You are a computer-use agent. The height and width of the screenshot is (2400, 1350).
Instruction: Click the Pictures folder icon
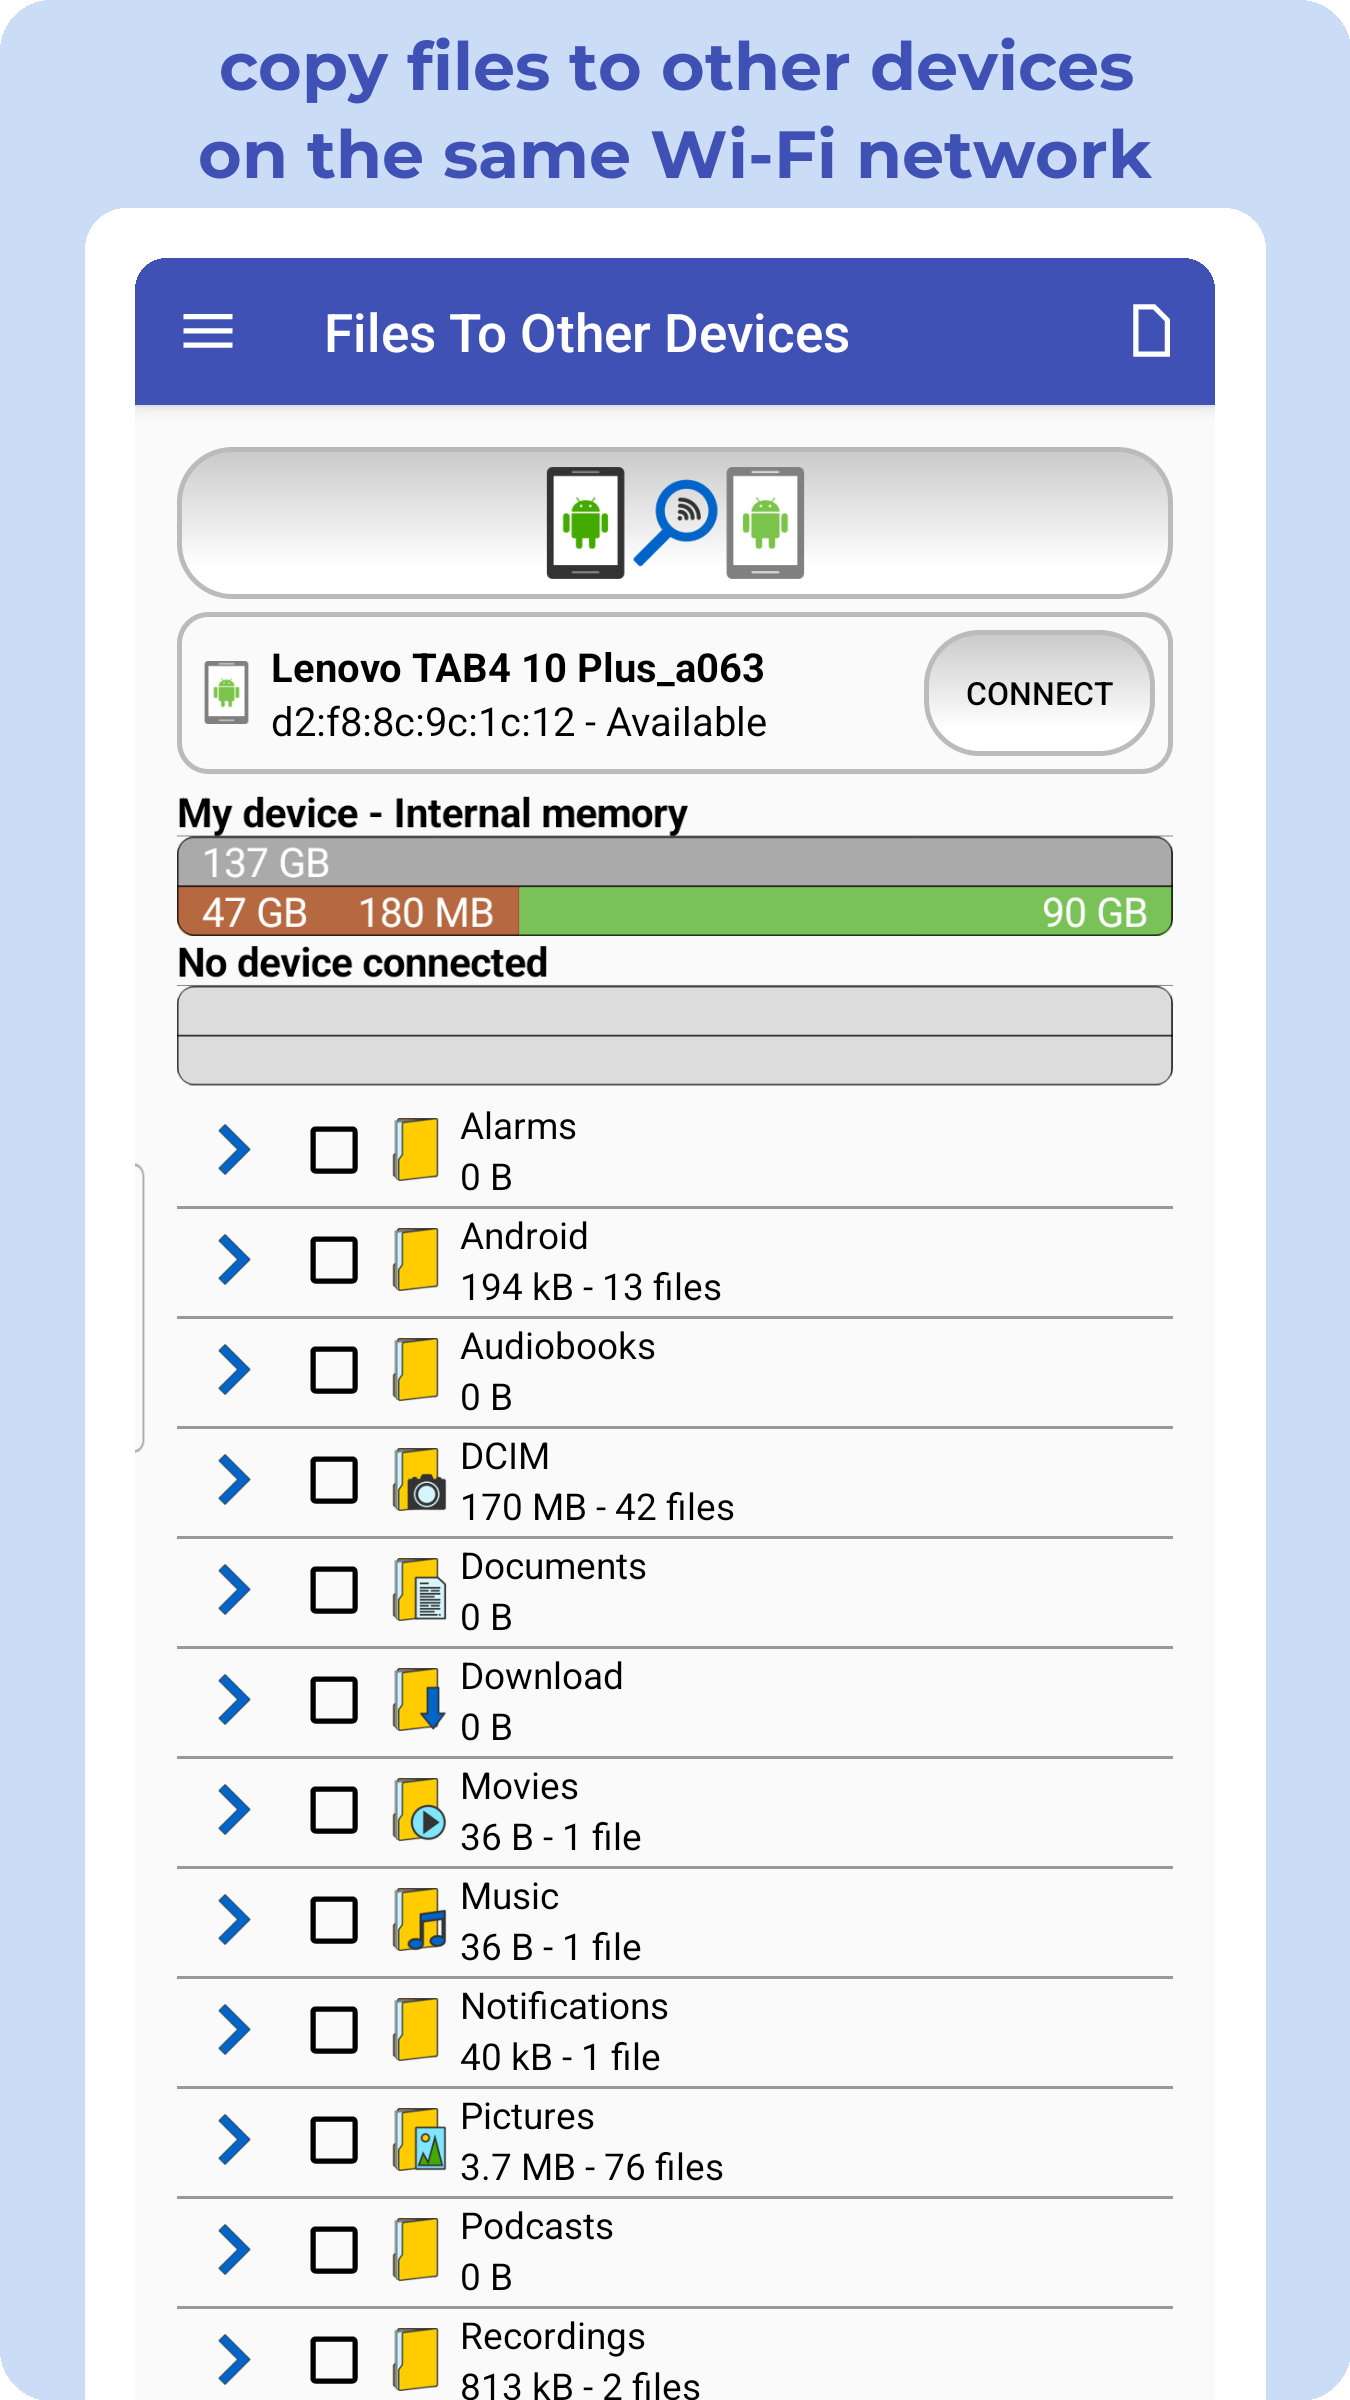point(418,2139)
